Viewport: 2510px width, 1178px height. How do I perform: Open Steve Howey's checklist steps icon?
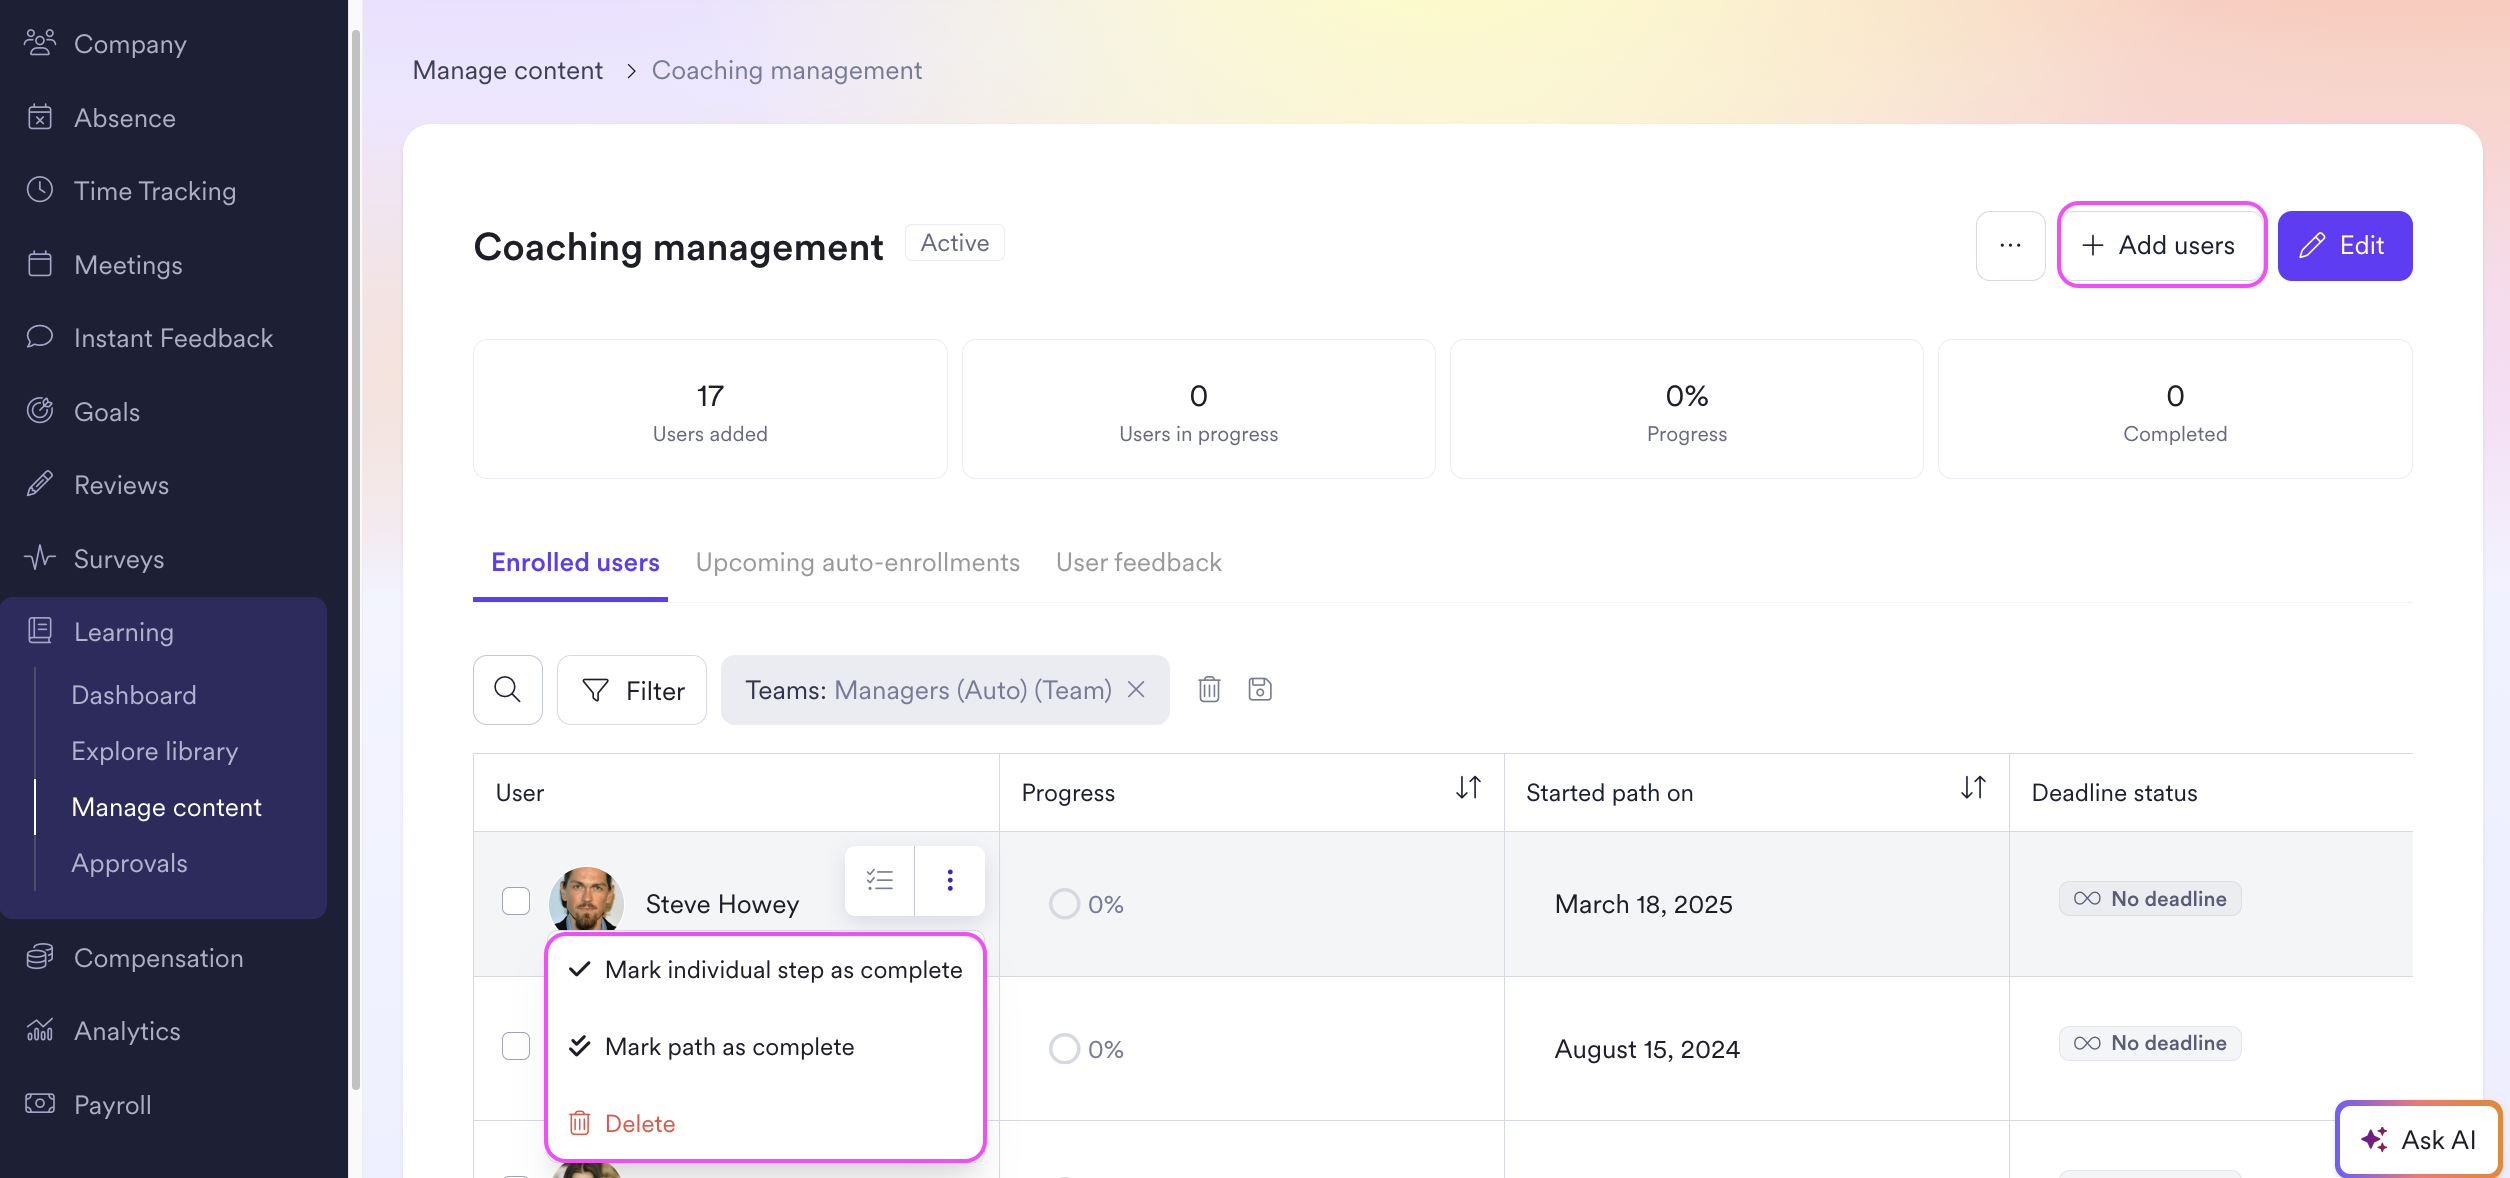[x=880, y=880]
